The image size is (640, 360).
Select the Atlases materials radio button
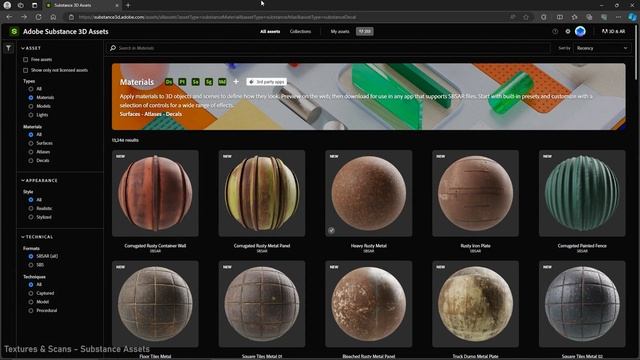click(x=31, y=152)
